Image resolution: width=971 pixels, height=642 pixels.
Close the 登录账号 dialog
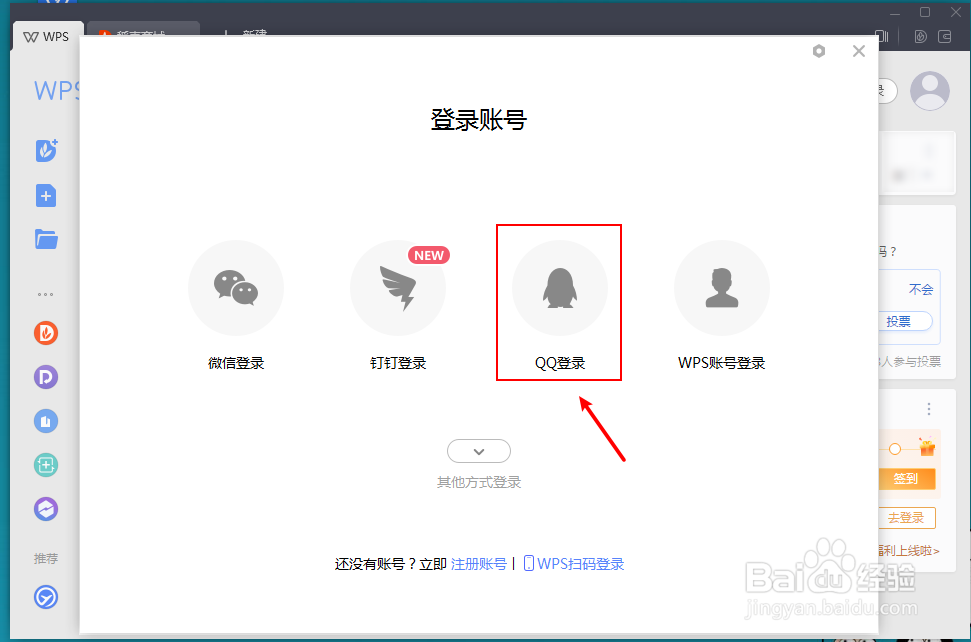859,51
